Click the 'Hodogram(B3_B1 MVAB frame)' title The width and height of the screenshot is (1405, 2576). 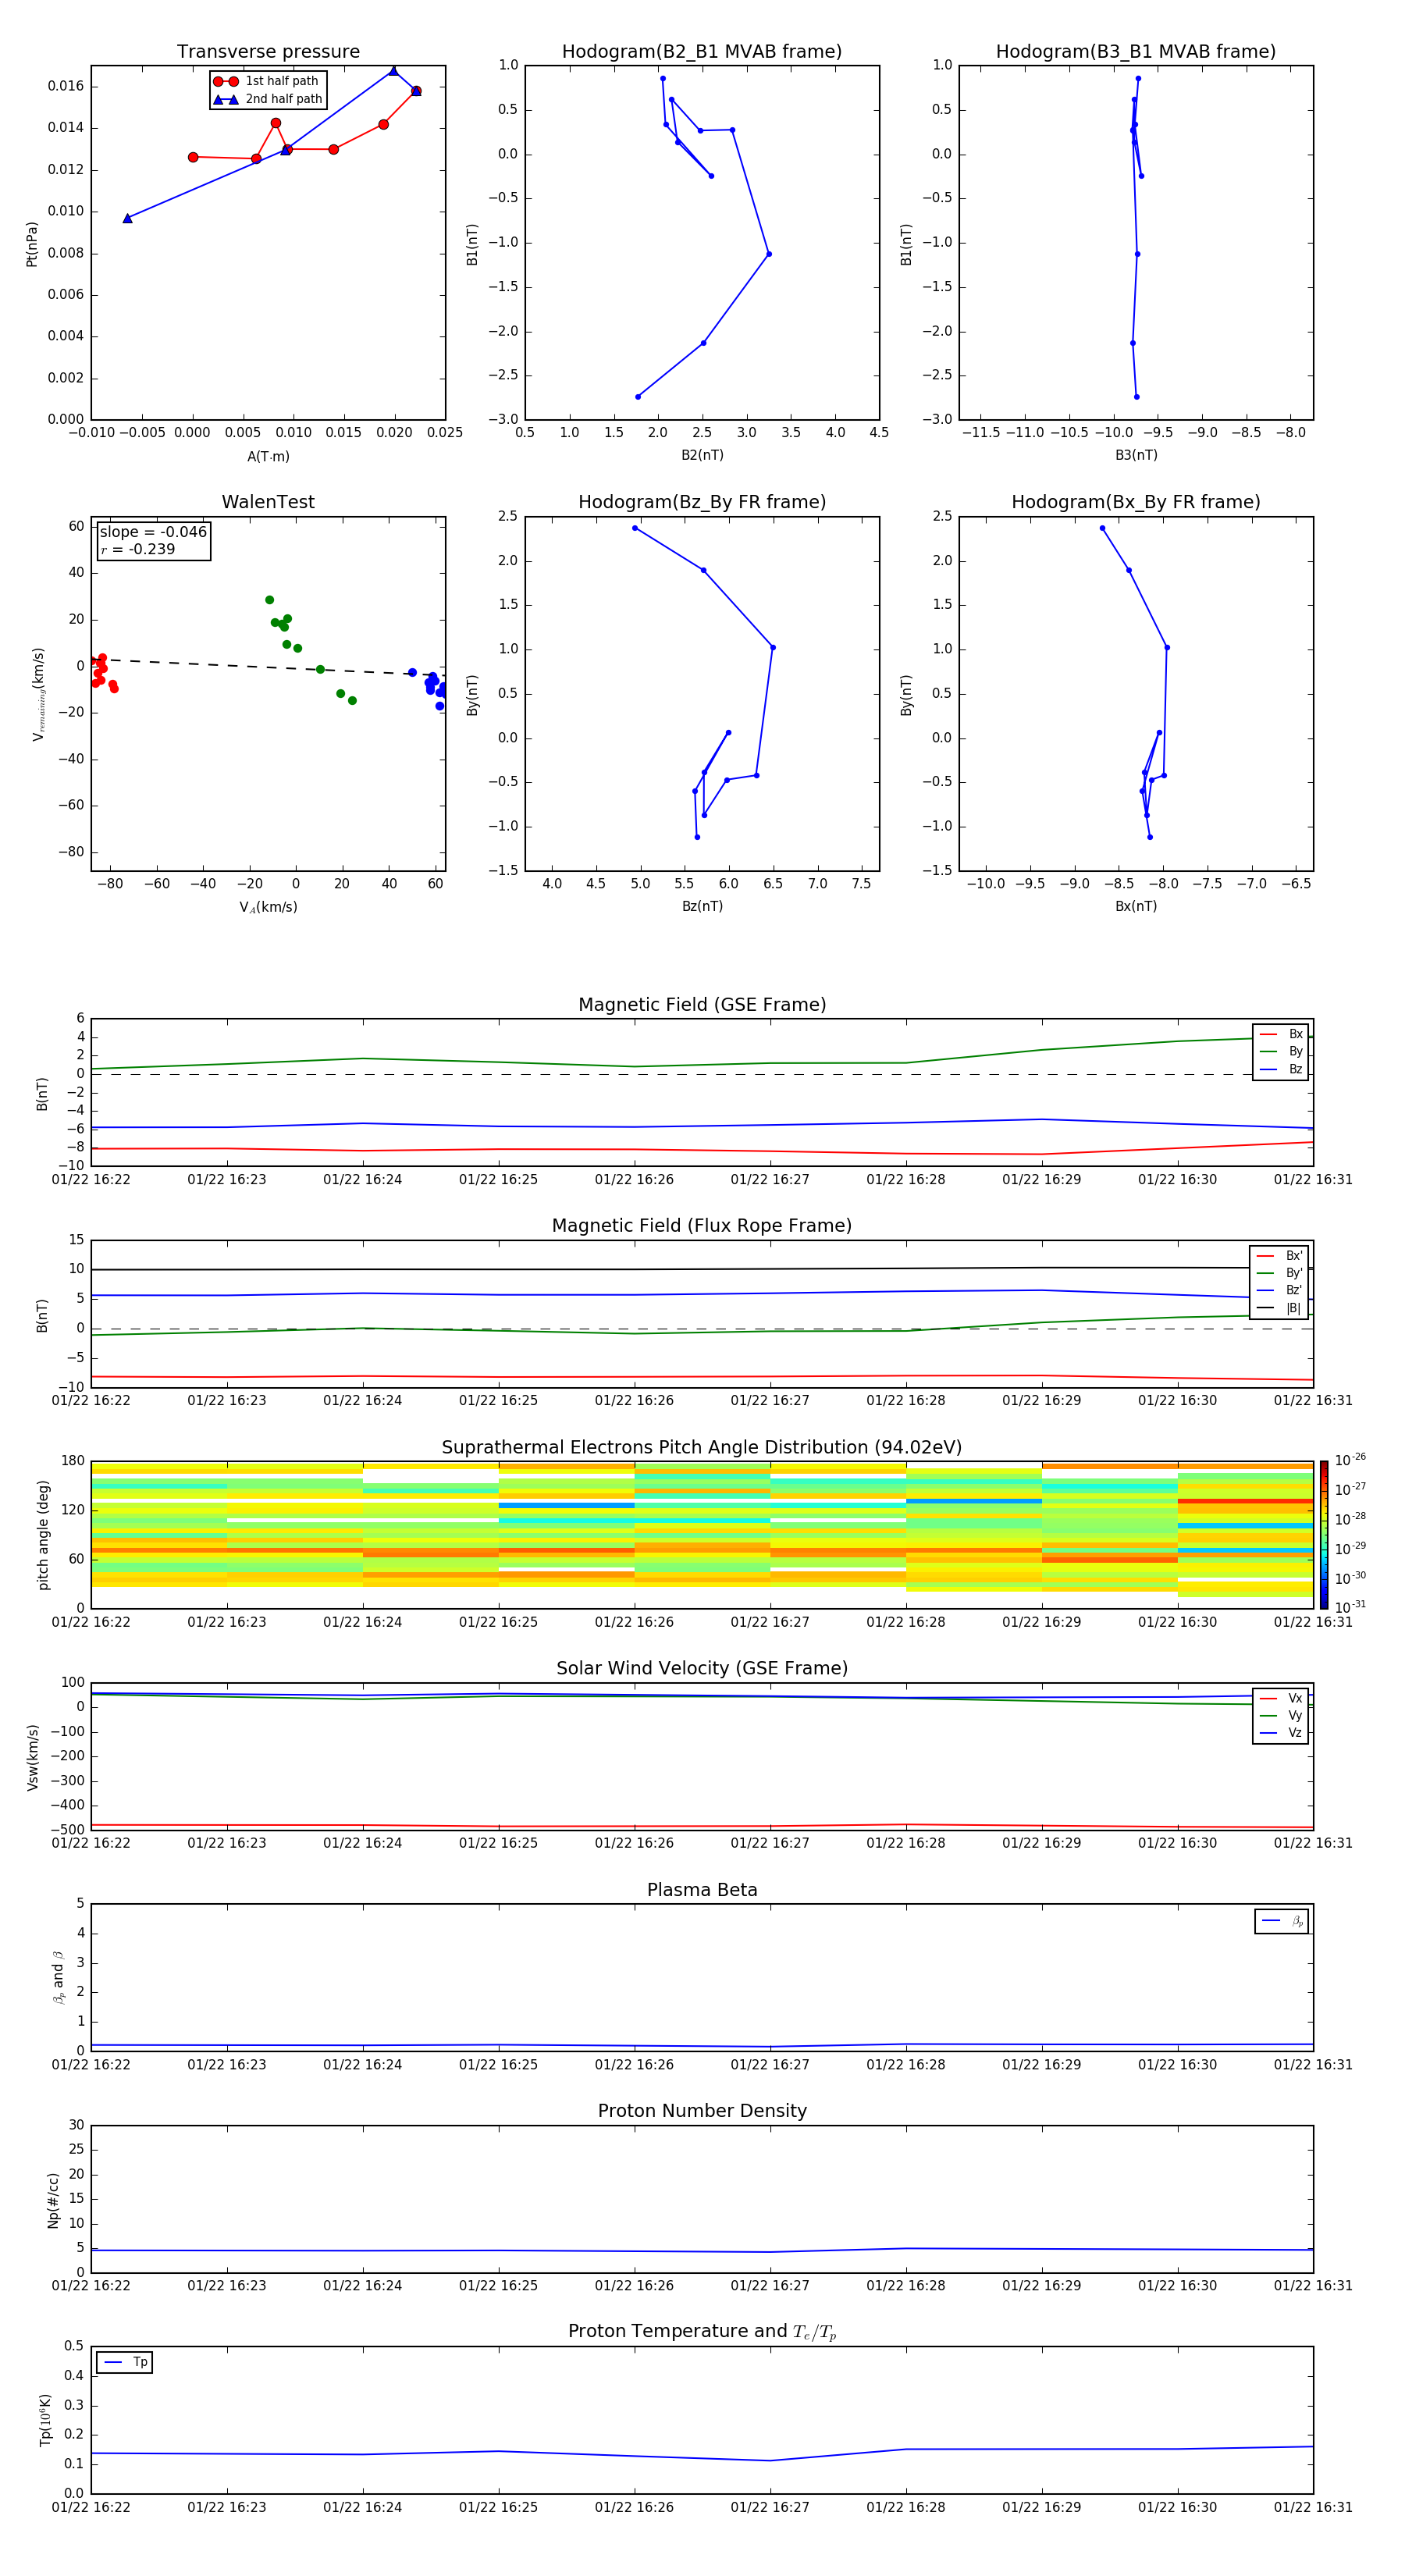pyautogui.click(x=1136, y=52)
